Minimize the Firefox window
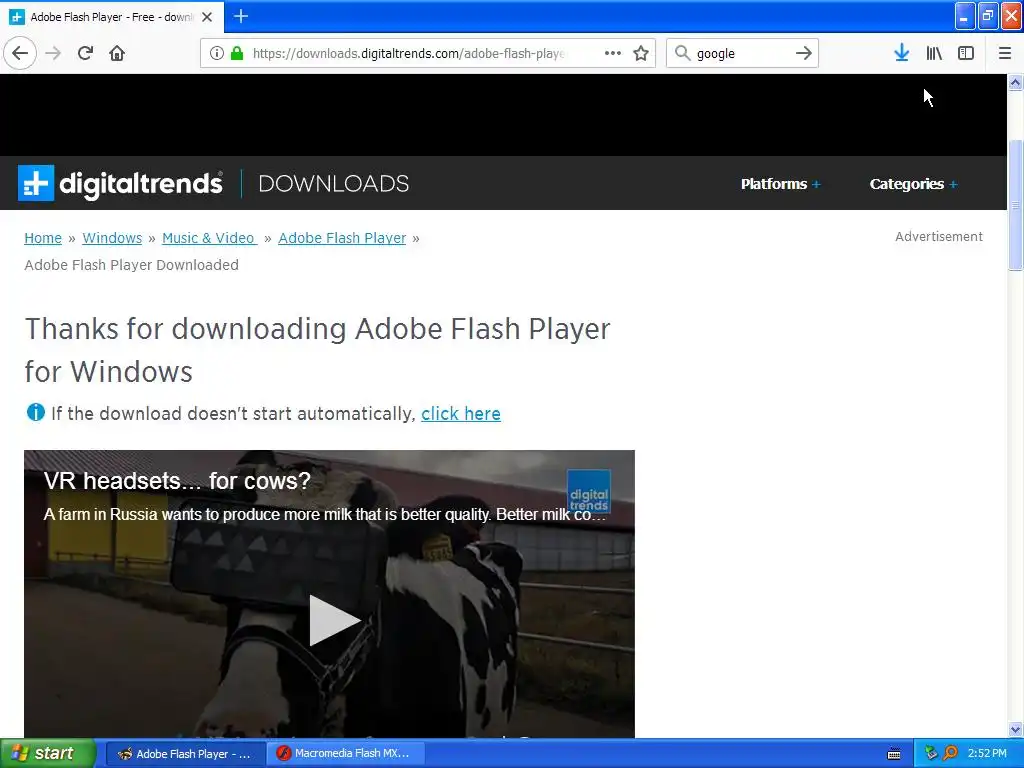The image size is (1024, 768). [x=965, y=16]
